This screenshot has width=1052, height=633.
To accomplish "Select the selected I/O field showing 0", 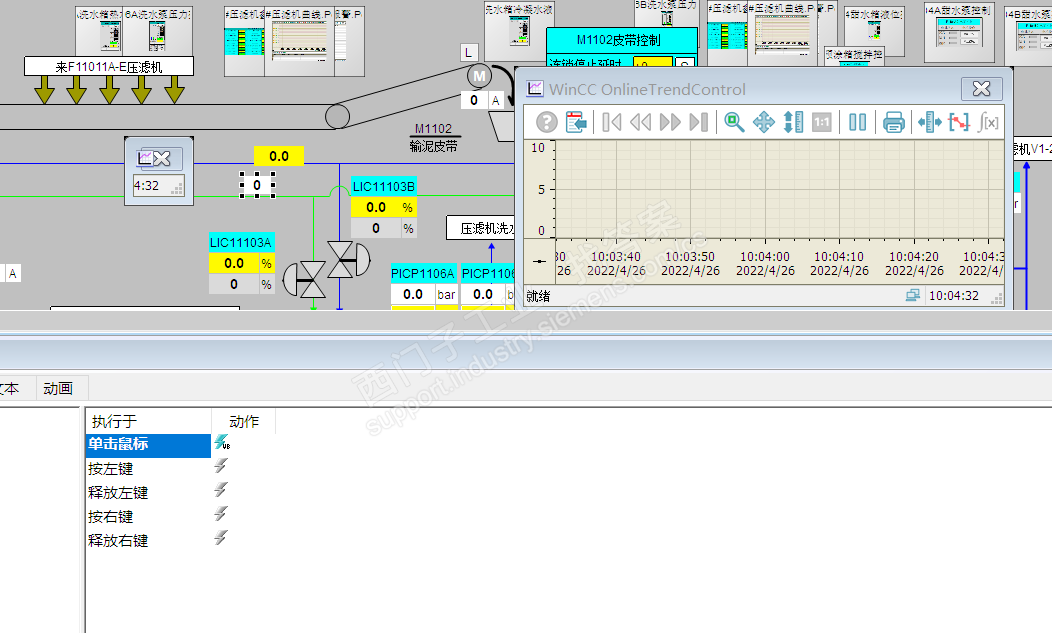I will 257,185.
